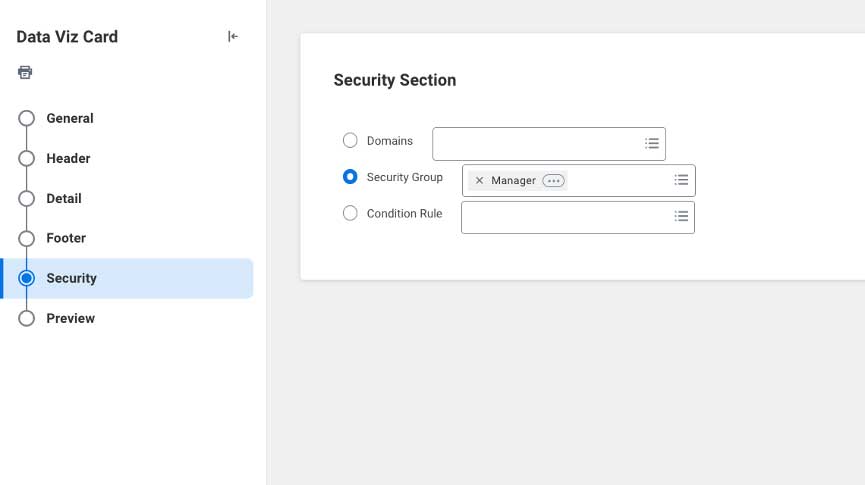
Task: Select the Condition Rule radio button
Action: pos(350,213)
